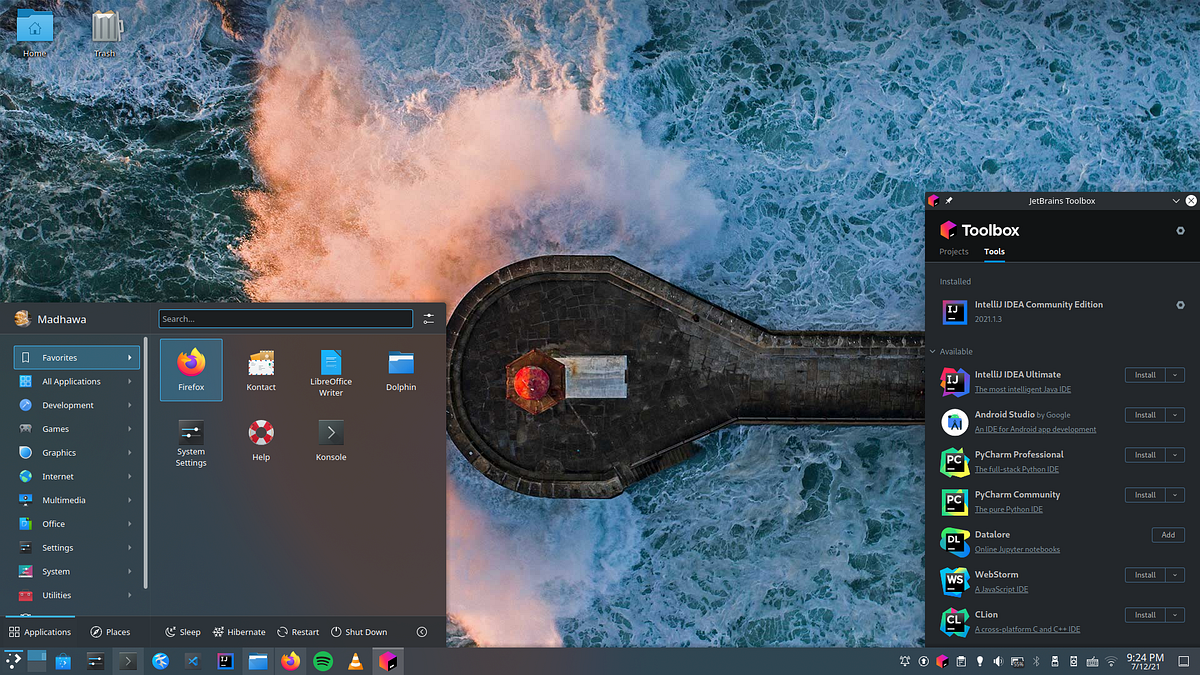Screen dimensions: 1200x675
Task: Install PyCharm Community edition
Action: point(1146,494)
